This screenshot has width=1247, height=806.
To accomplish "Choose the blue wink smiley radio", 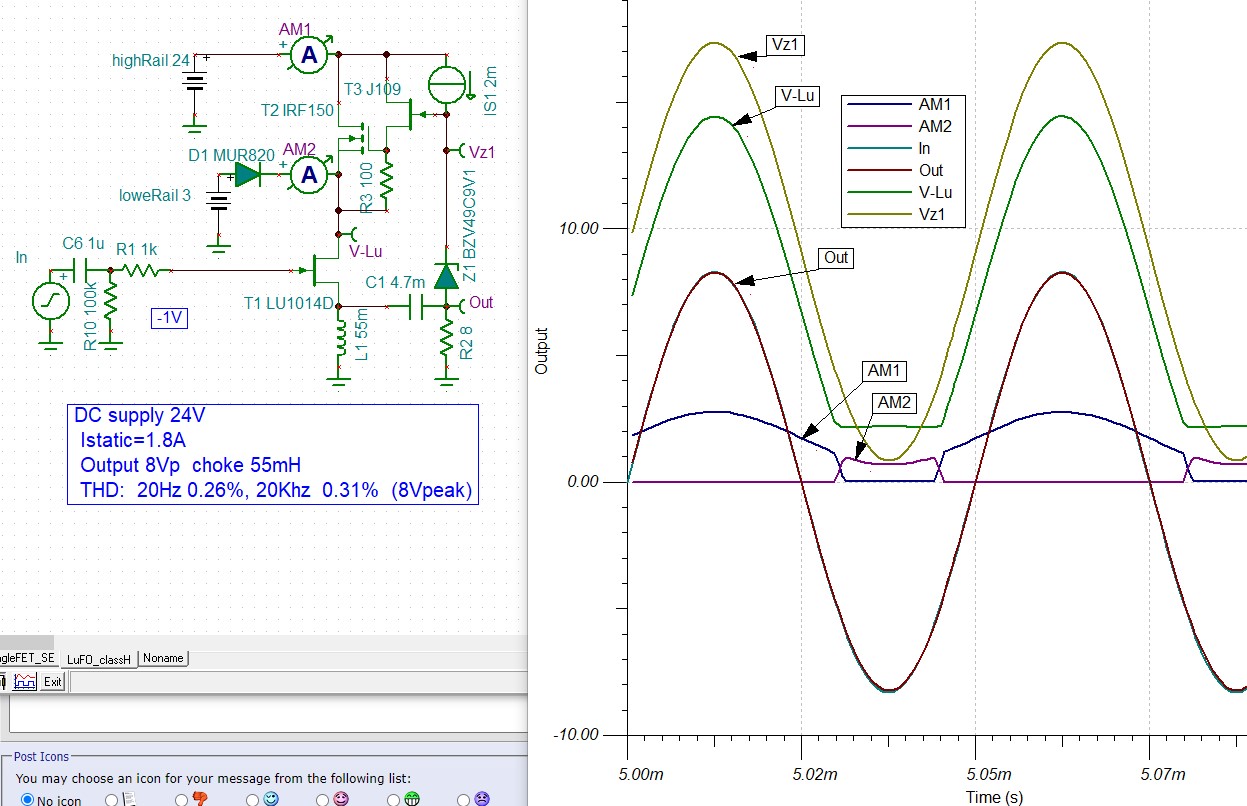I will point(251,799).
